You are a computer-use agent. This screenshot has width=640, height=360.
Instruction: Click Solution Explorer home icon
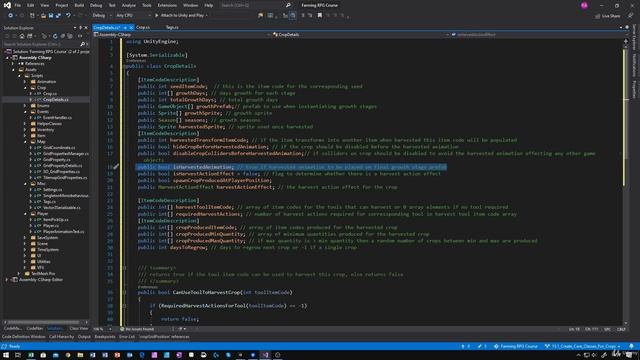click(x=22, y=36)
